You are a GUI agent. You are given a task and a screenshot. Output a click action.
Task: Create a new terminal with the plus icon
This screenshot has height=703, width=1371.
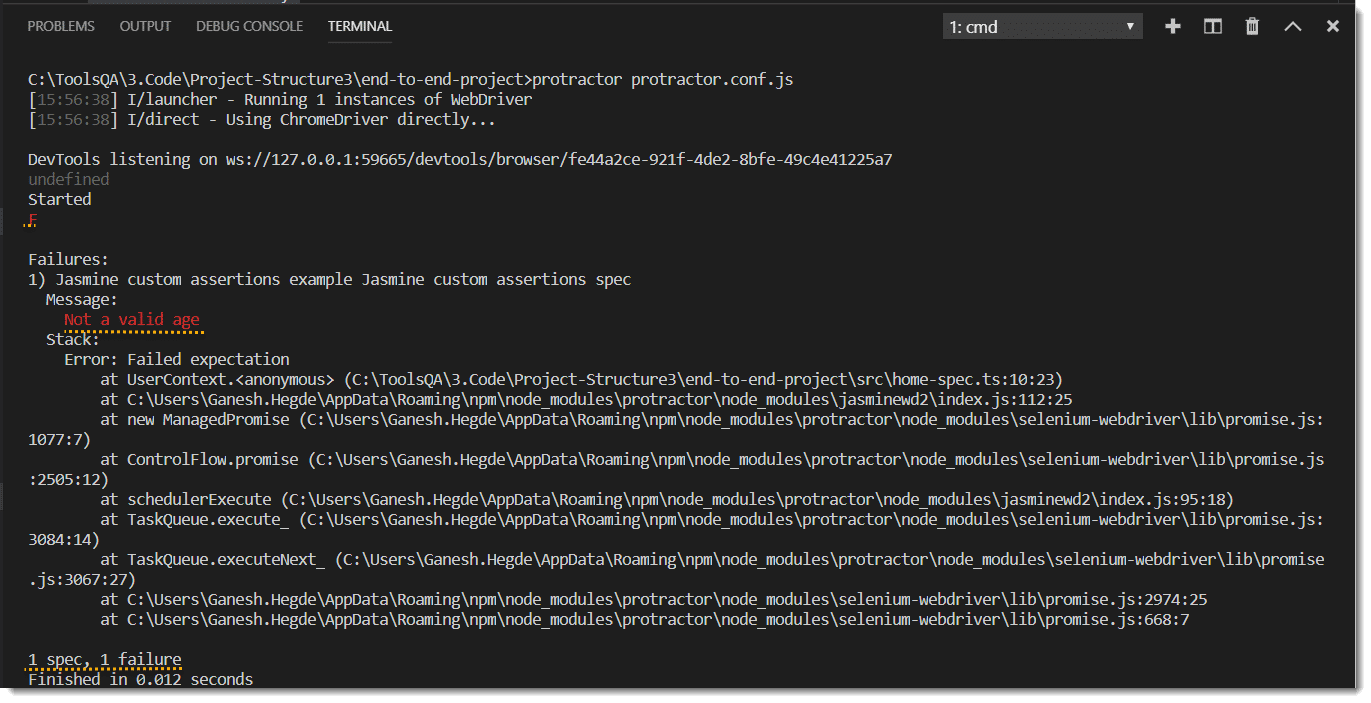click(x=1171, y=25)
